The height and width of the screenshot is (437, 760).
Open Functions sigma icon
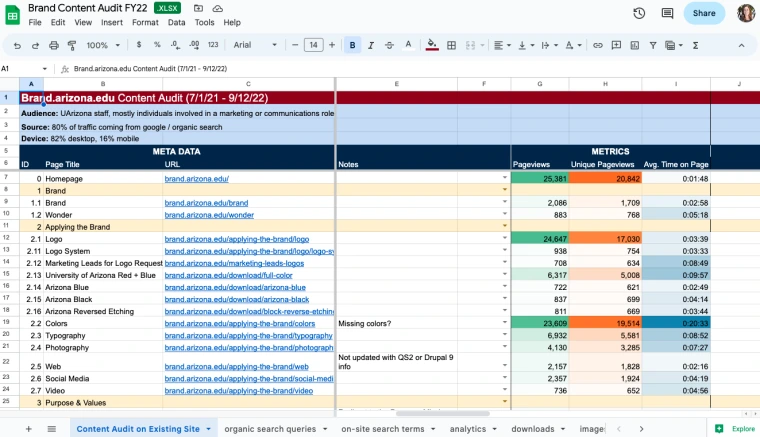click(x=696, y=45)
